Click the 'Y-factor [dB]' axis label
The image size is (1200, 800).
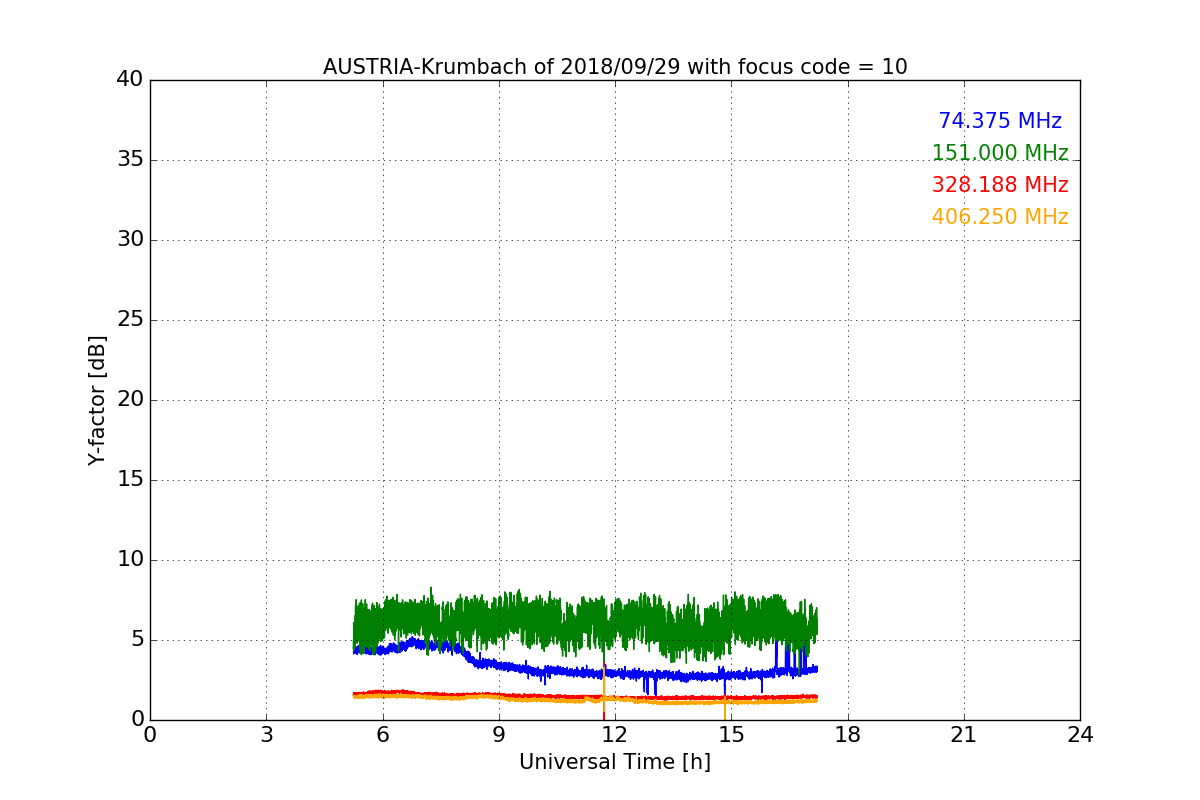click(x=97, y=400)
